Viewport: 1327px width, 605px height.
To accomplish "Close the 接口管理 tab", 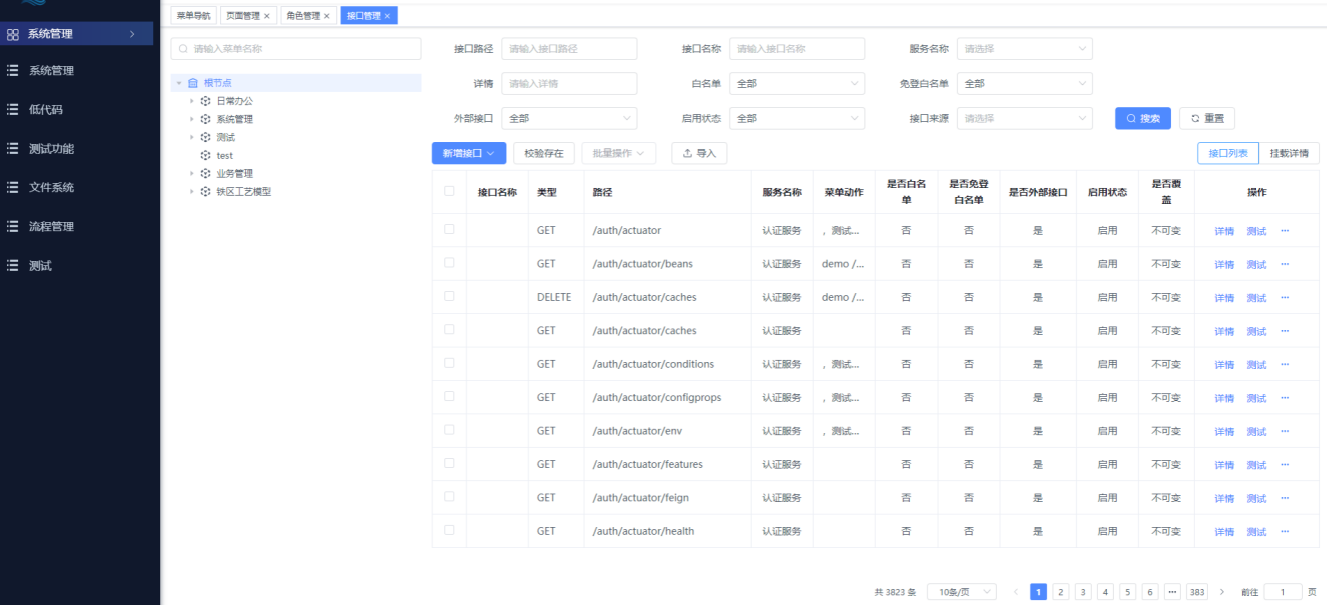I will [x=388, y=16].
